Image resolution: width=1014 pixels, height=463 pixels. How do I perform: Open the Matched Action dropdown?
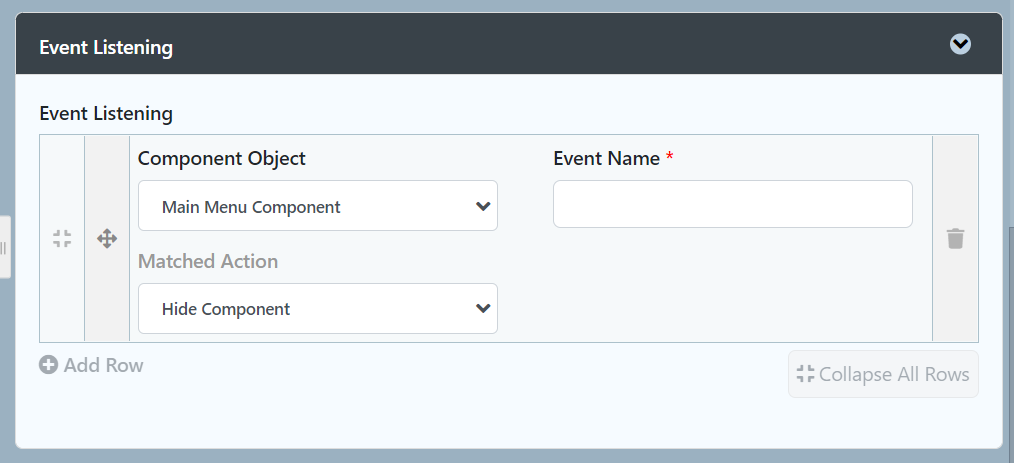coord(317,308)
